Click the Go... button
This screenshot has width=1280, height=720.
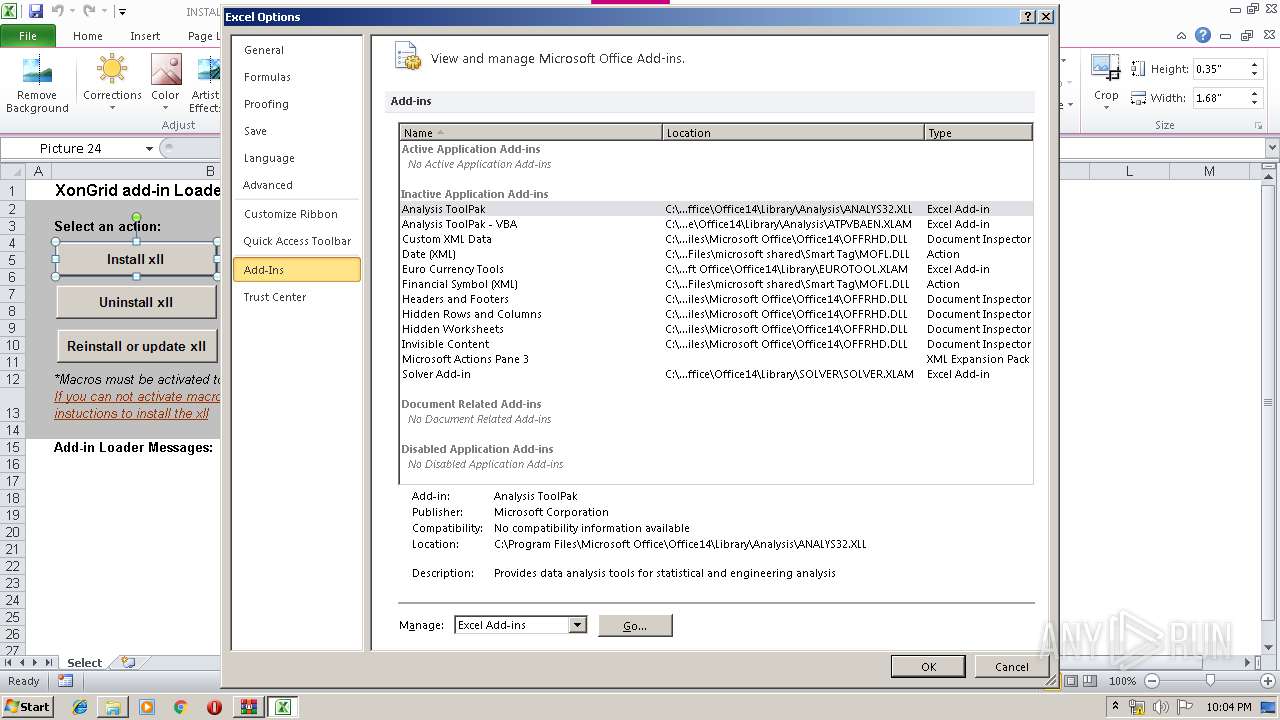point(635,625)
